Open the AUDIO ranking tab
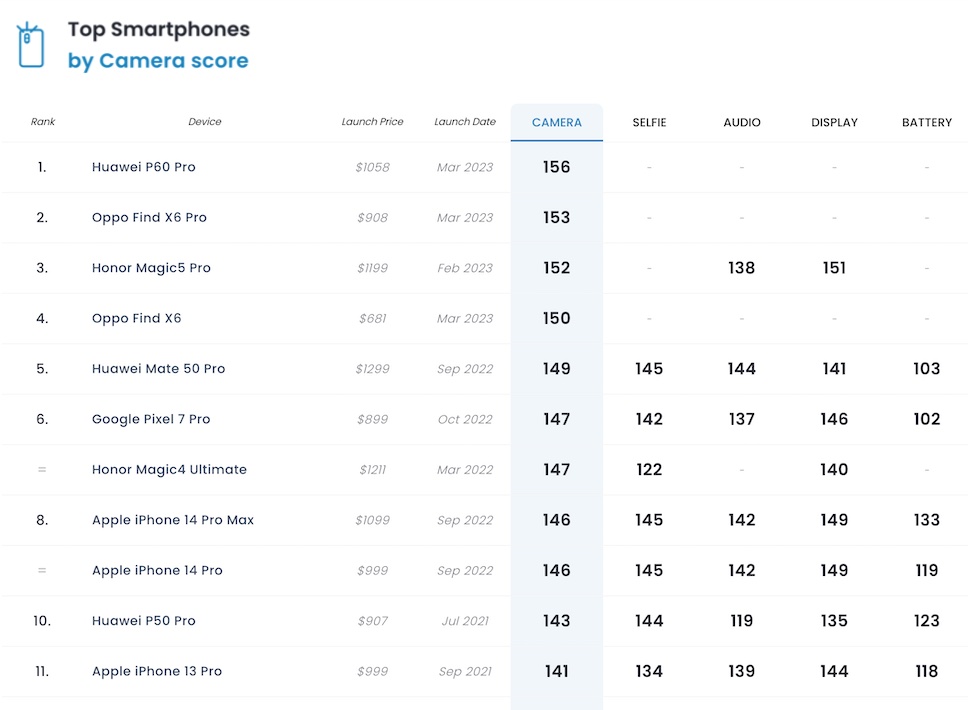Image resolution: width=968 pixels, height=710 pixels. (742, 122)
